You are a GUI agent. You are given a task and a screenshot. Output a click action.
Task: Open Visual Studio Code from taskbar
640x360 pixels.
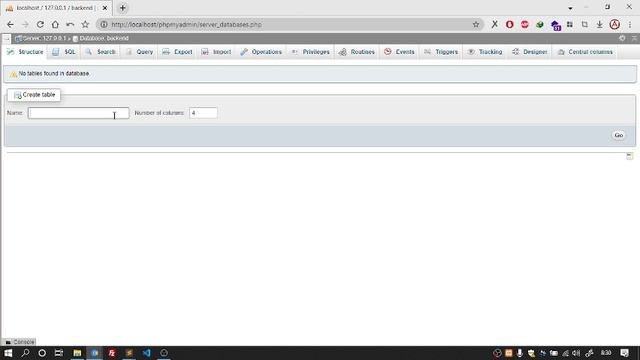[x=147, y=353]
